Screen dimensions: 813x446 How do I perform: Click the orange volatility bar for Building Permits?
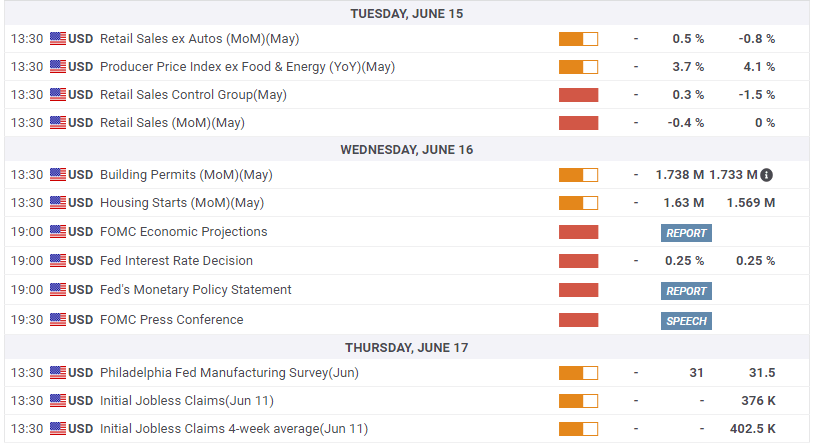click(578, 175)
